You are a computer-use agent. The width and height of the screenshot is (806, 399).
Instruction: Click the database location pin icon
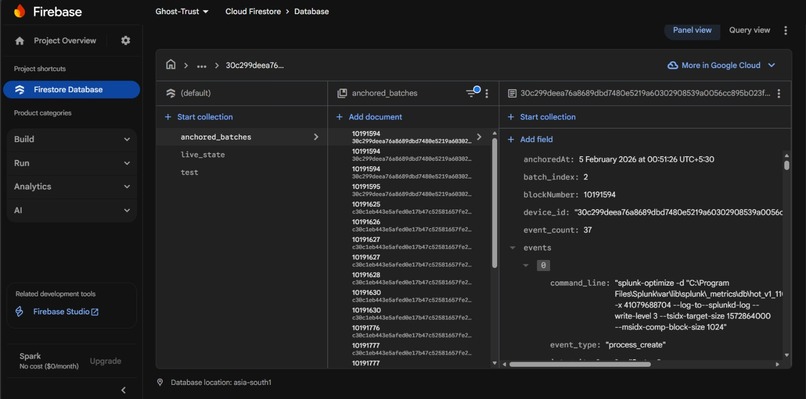160,382
